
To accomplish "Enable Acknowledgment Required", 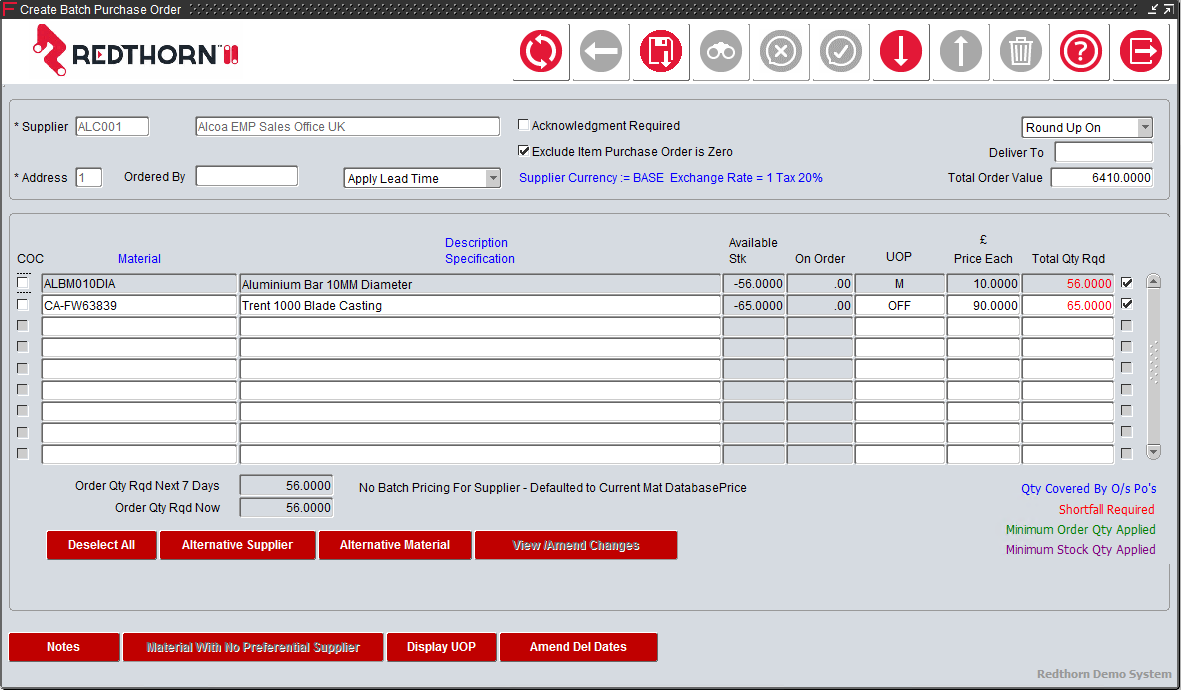I will click(522, 124).
